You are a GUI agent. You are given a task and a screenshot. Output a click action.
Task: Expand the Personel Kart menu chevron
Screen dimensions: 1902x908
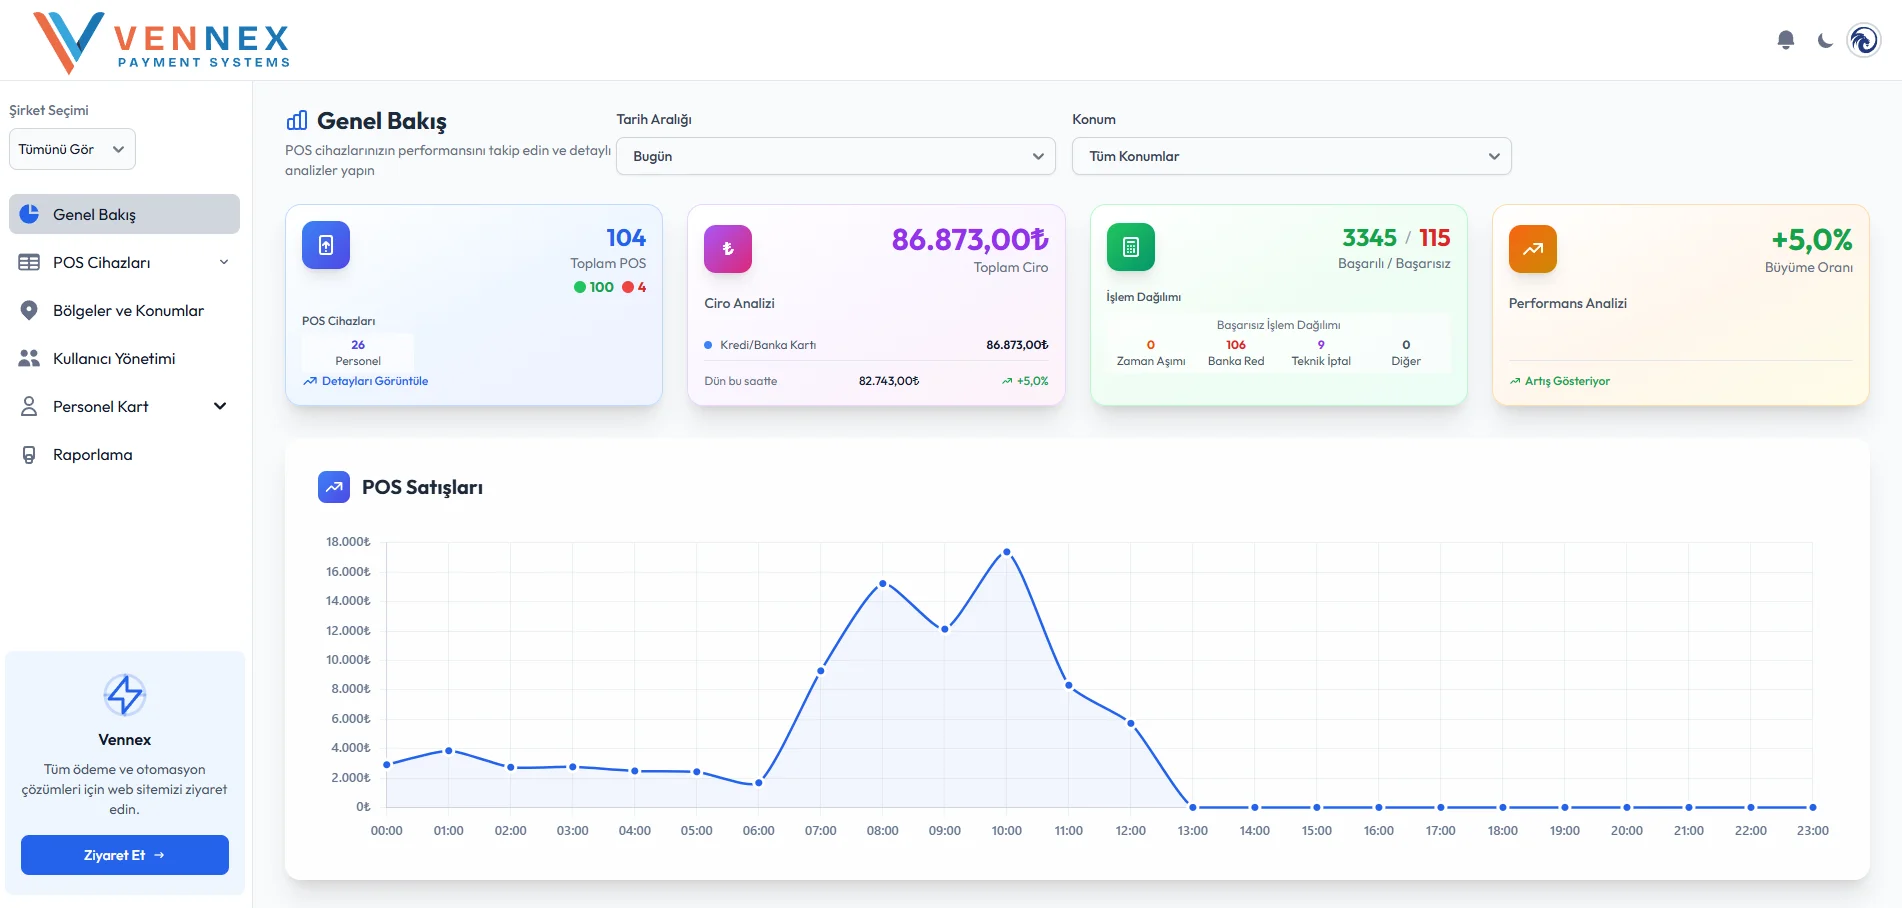point(220,406)
